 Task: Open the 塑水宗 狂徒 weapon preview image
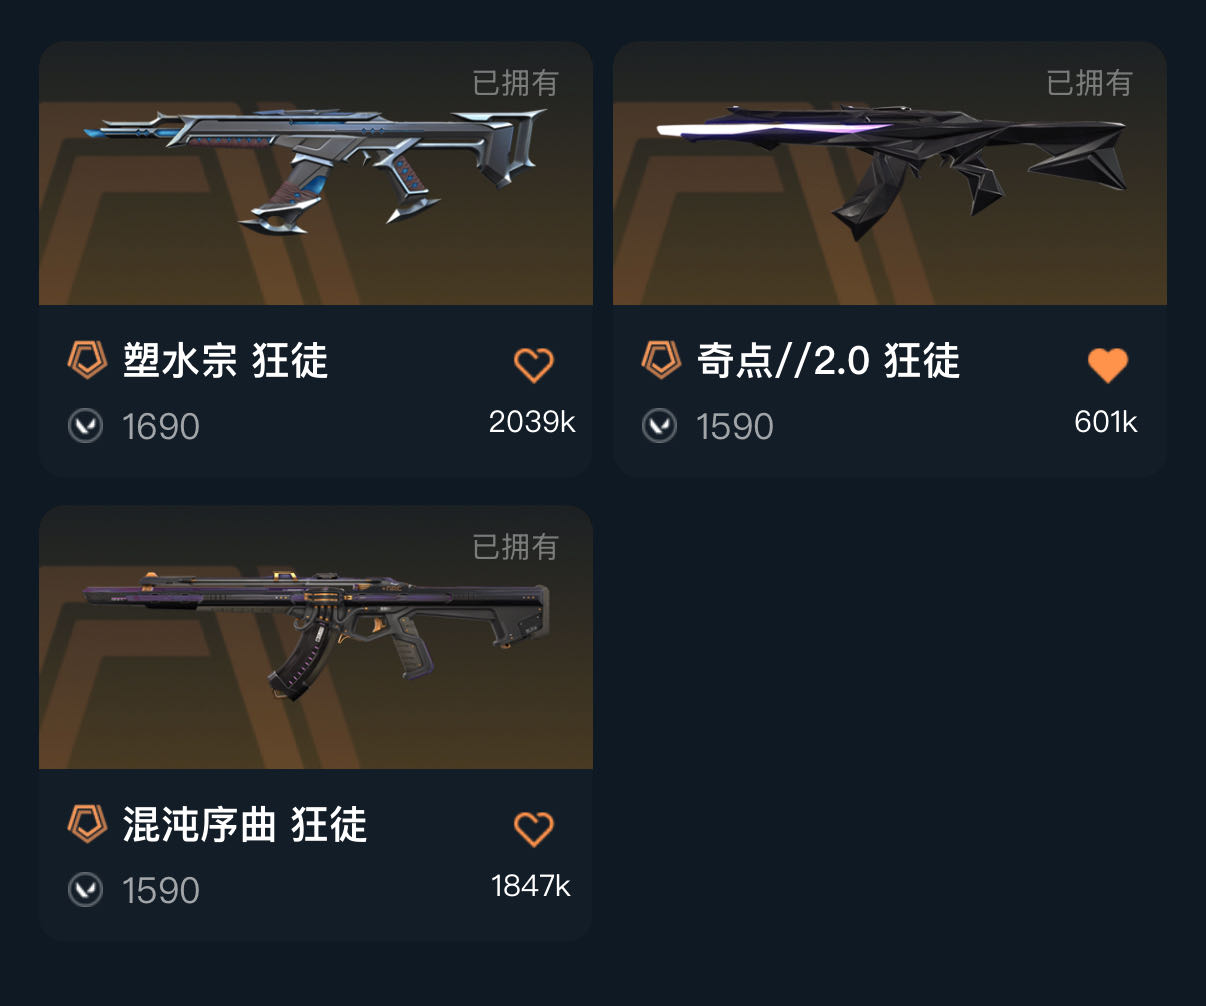tap(316, 173)
